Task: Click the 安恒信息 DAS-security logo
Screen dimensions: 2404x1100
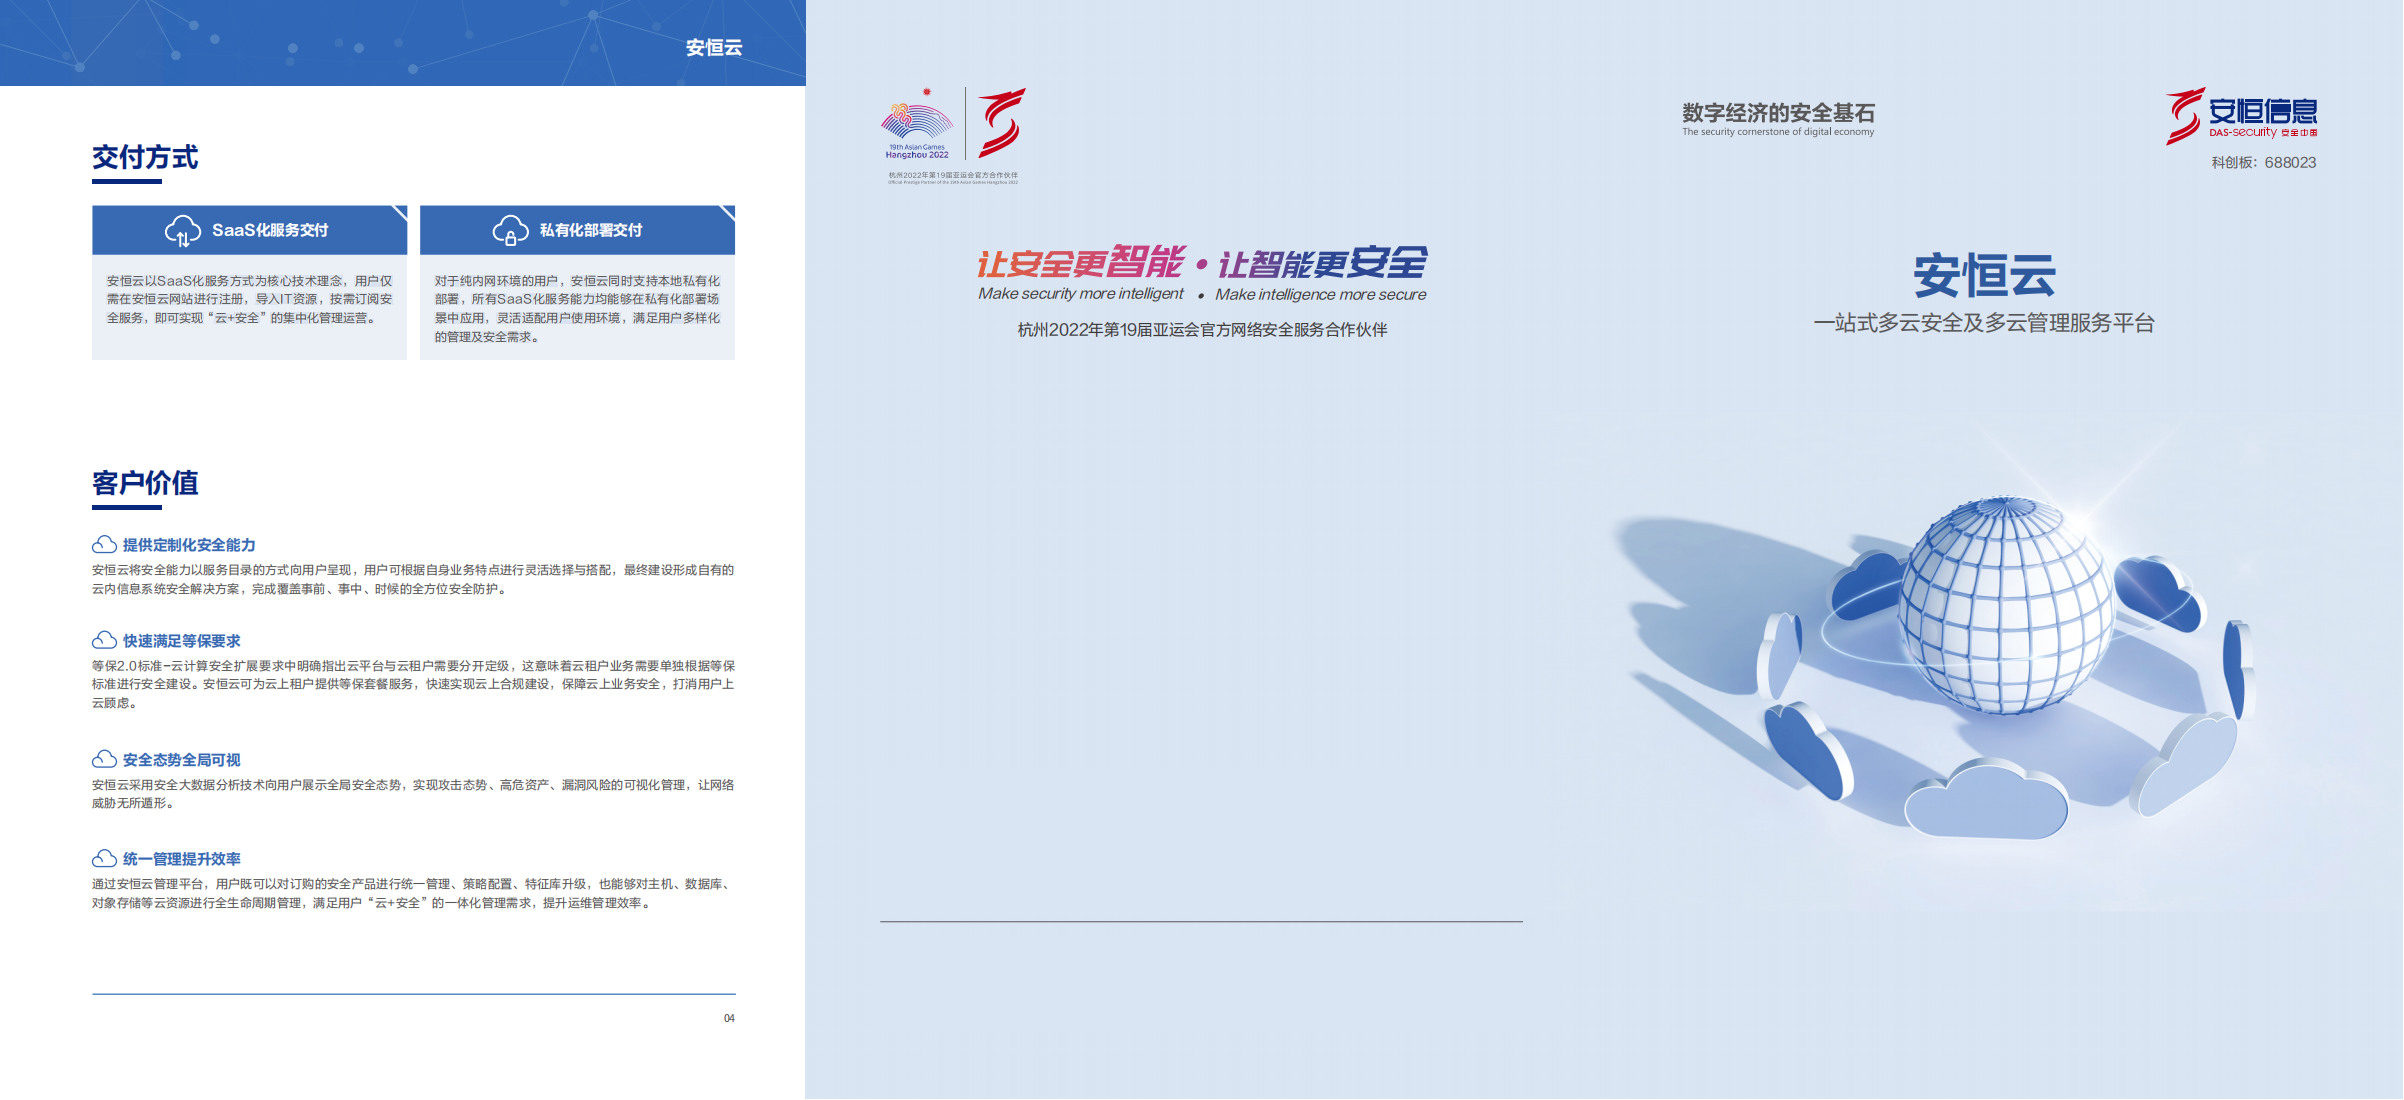Action: click(x=2241, y=116)
